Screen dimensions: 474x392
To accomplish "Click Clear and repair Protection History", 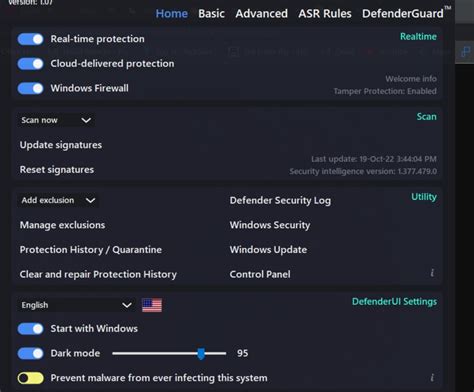I will point(98,274).
